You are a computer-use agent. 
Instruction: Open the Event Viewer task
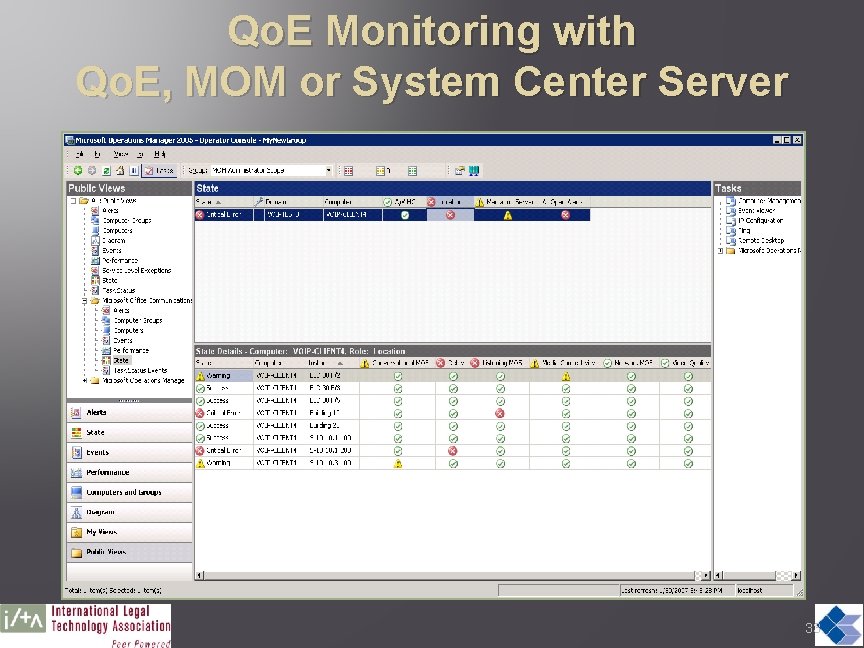758,209
